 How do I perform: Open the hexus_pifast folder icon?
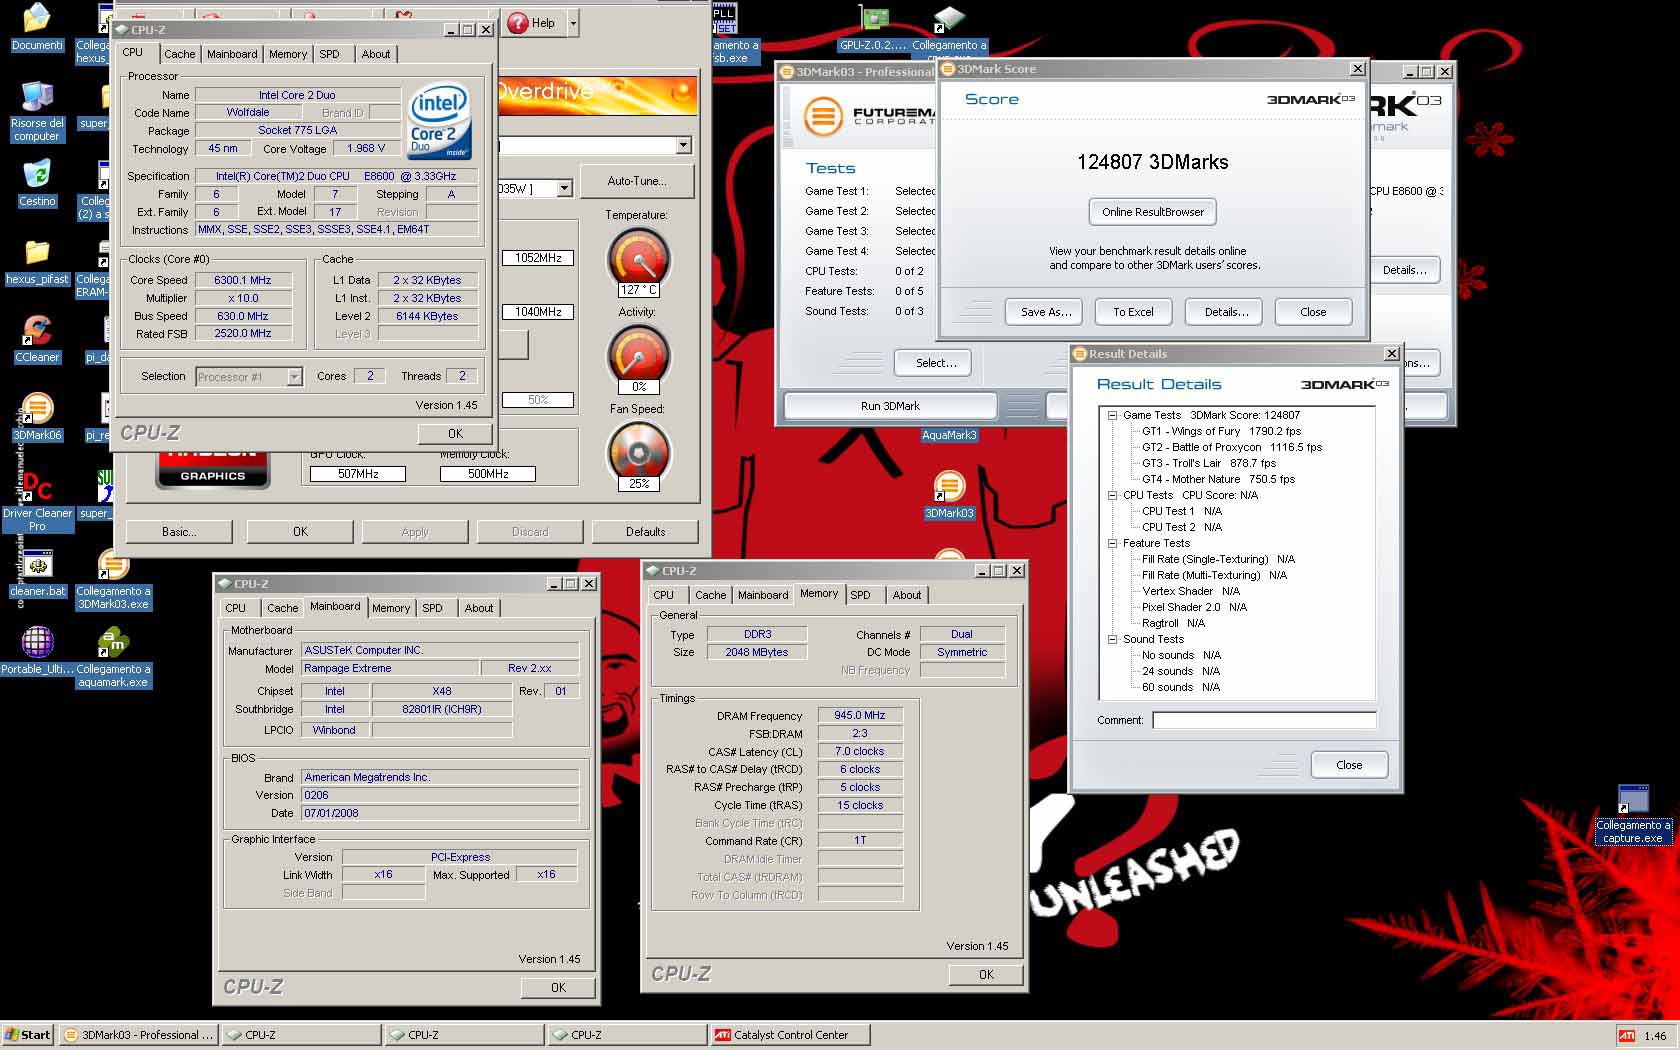(x=37, y=251)
